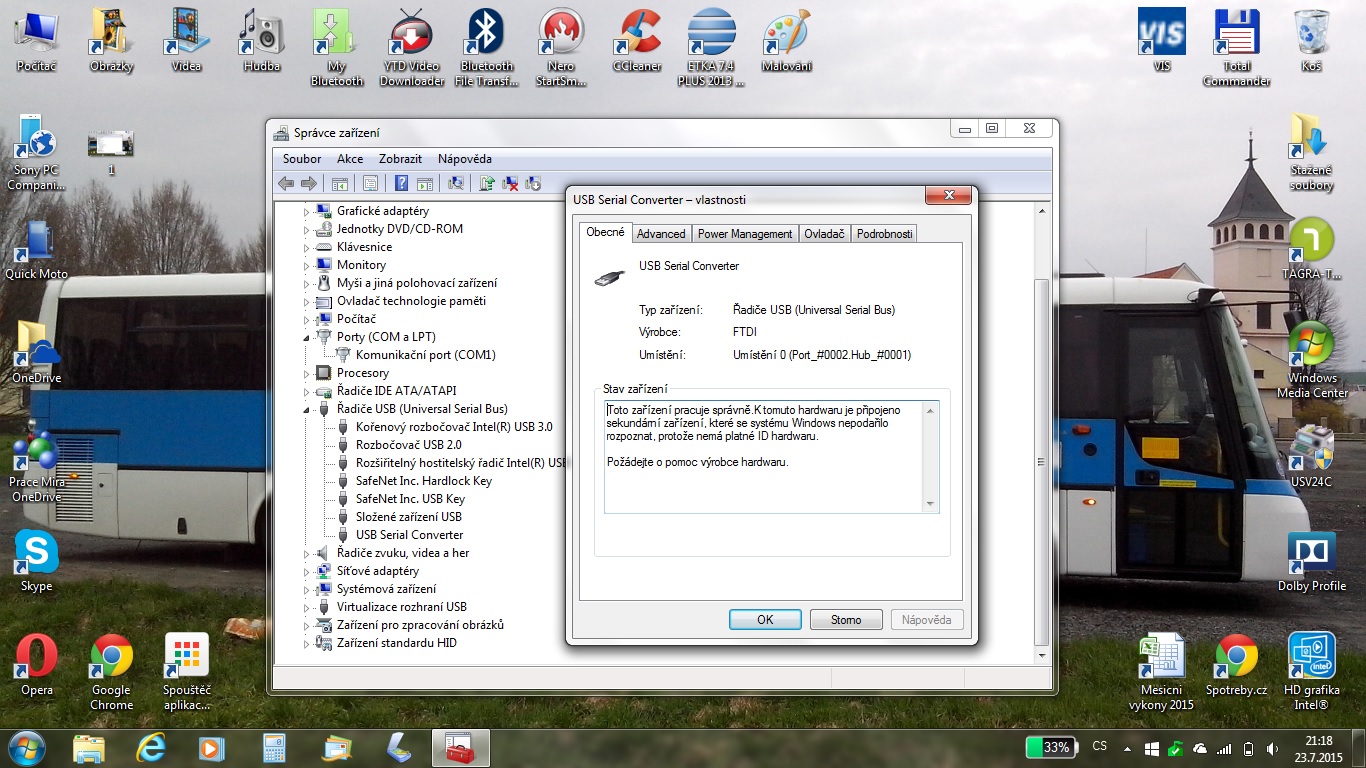The image size is (1366, 768).
Task: Switch to the Ovladač tab
Action: (x=825, y=234)
